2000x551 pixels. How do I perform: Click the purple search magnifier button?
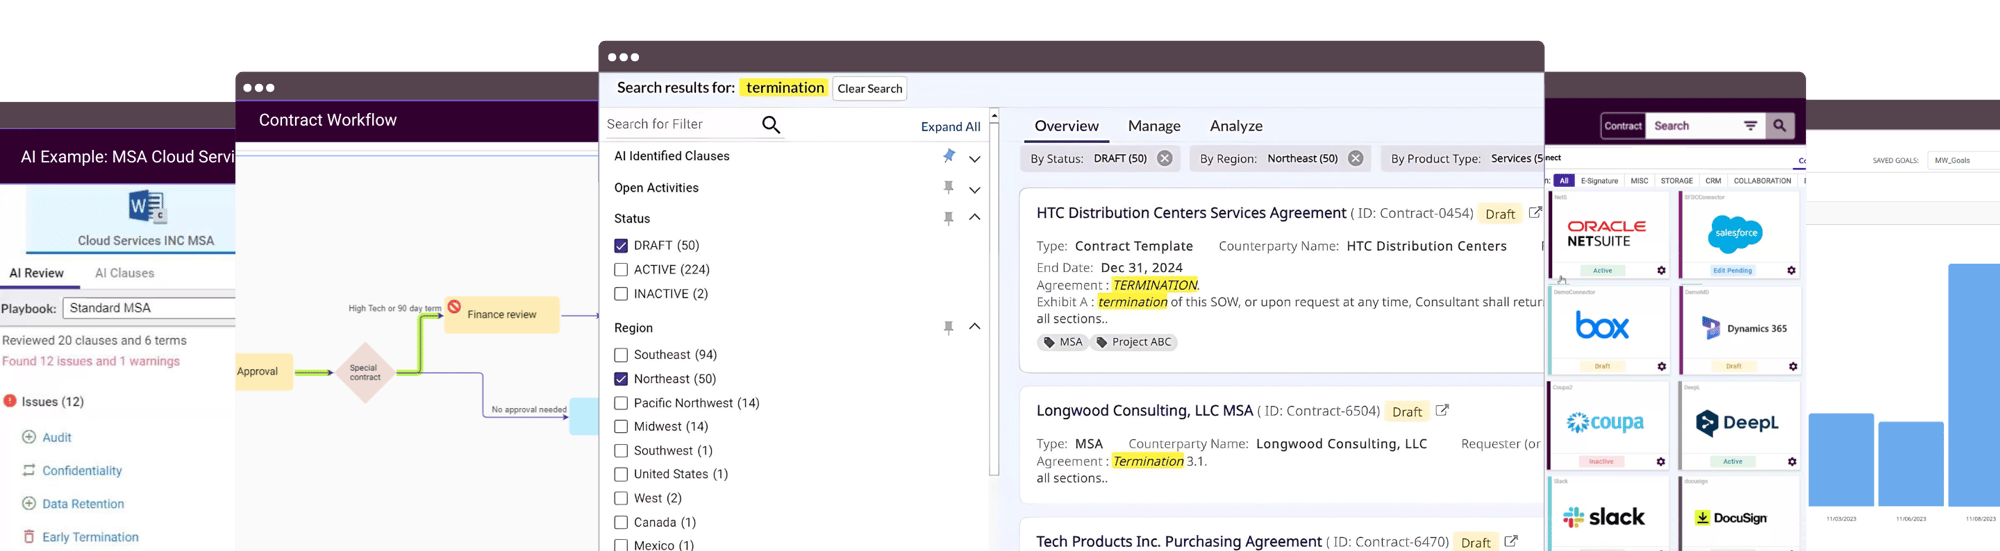pos(1779,126)
